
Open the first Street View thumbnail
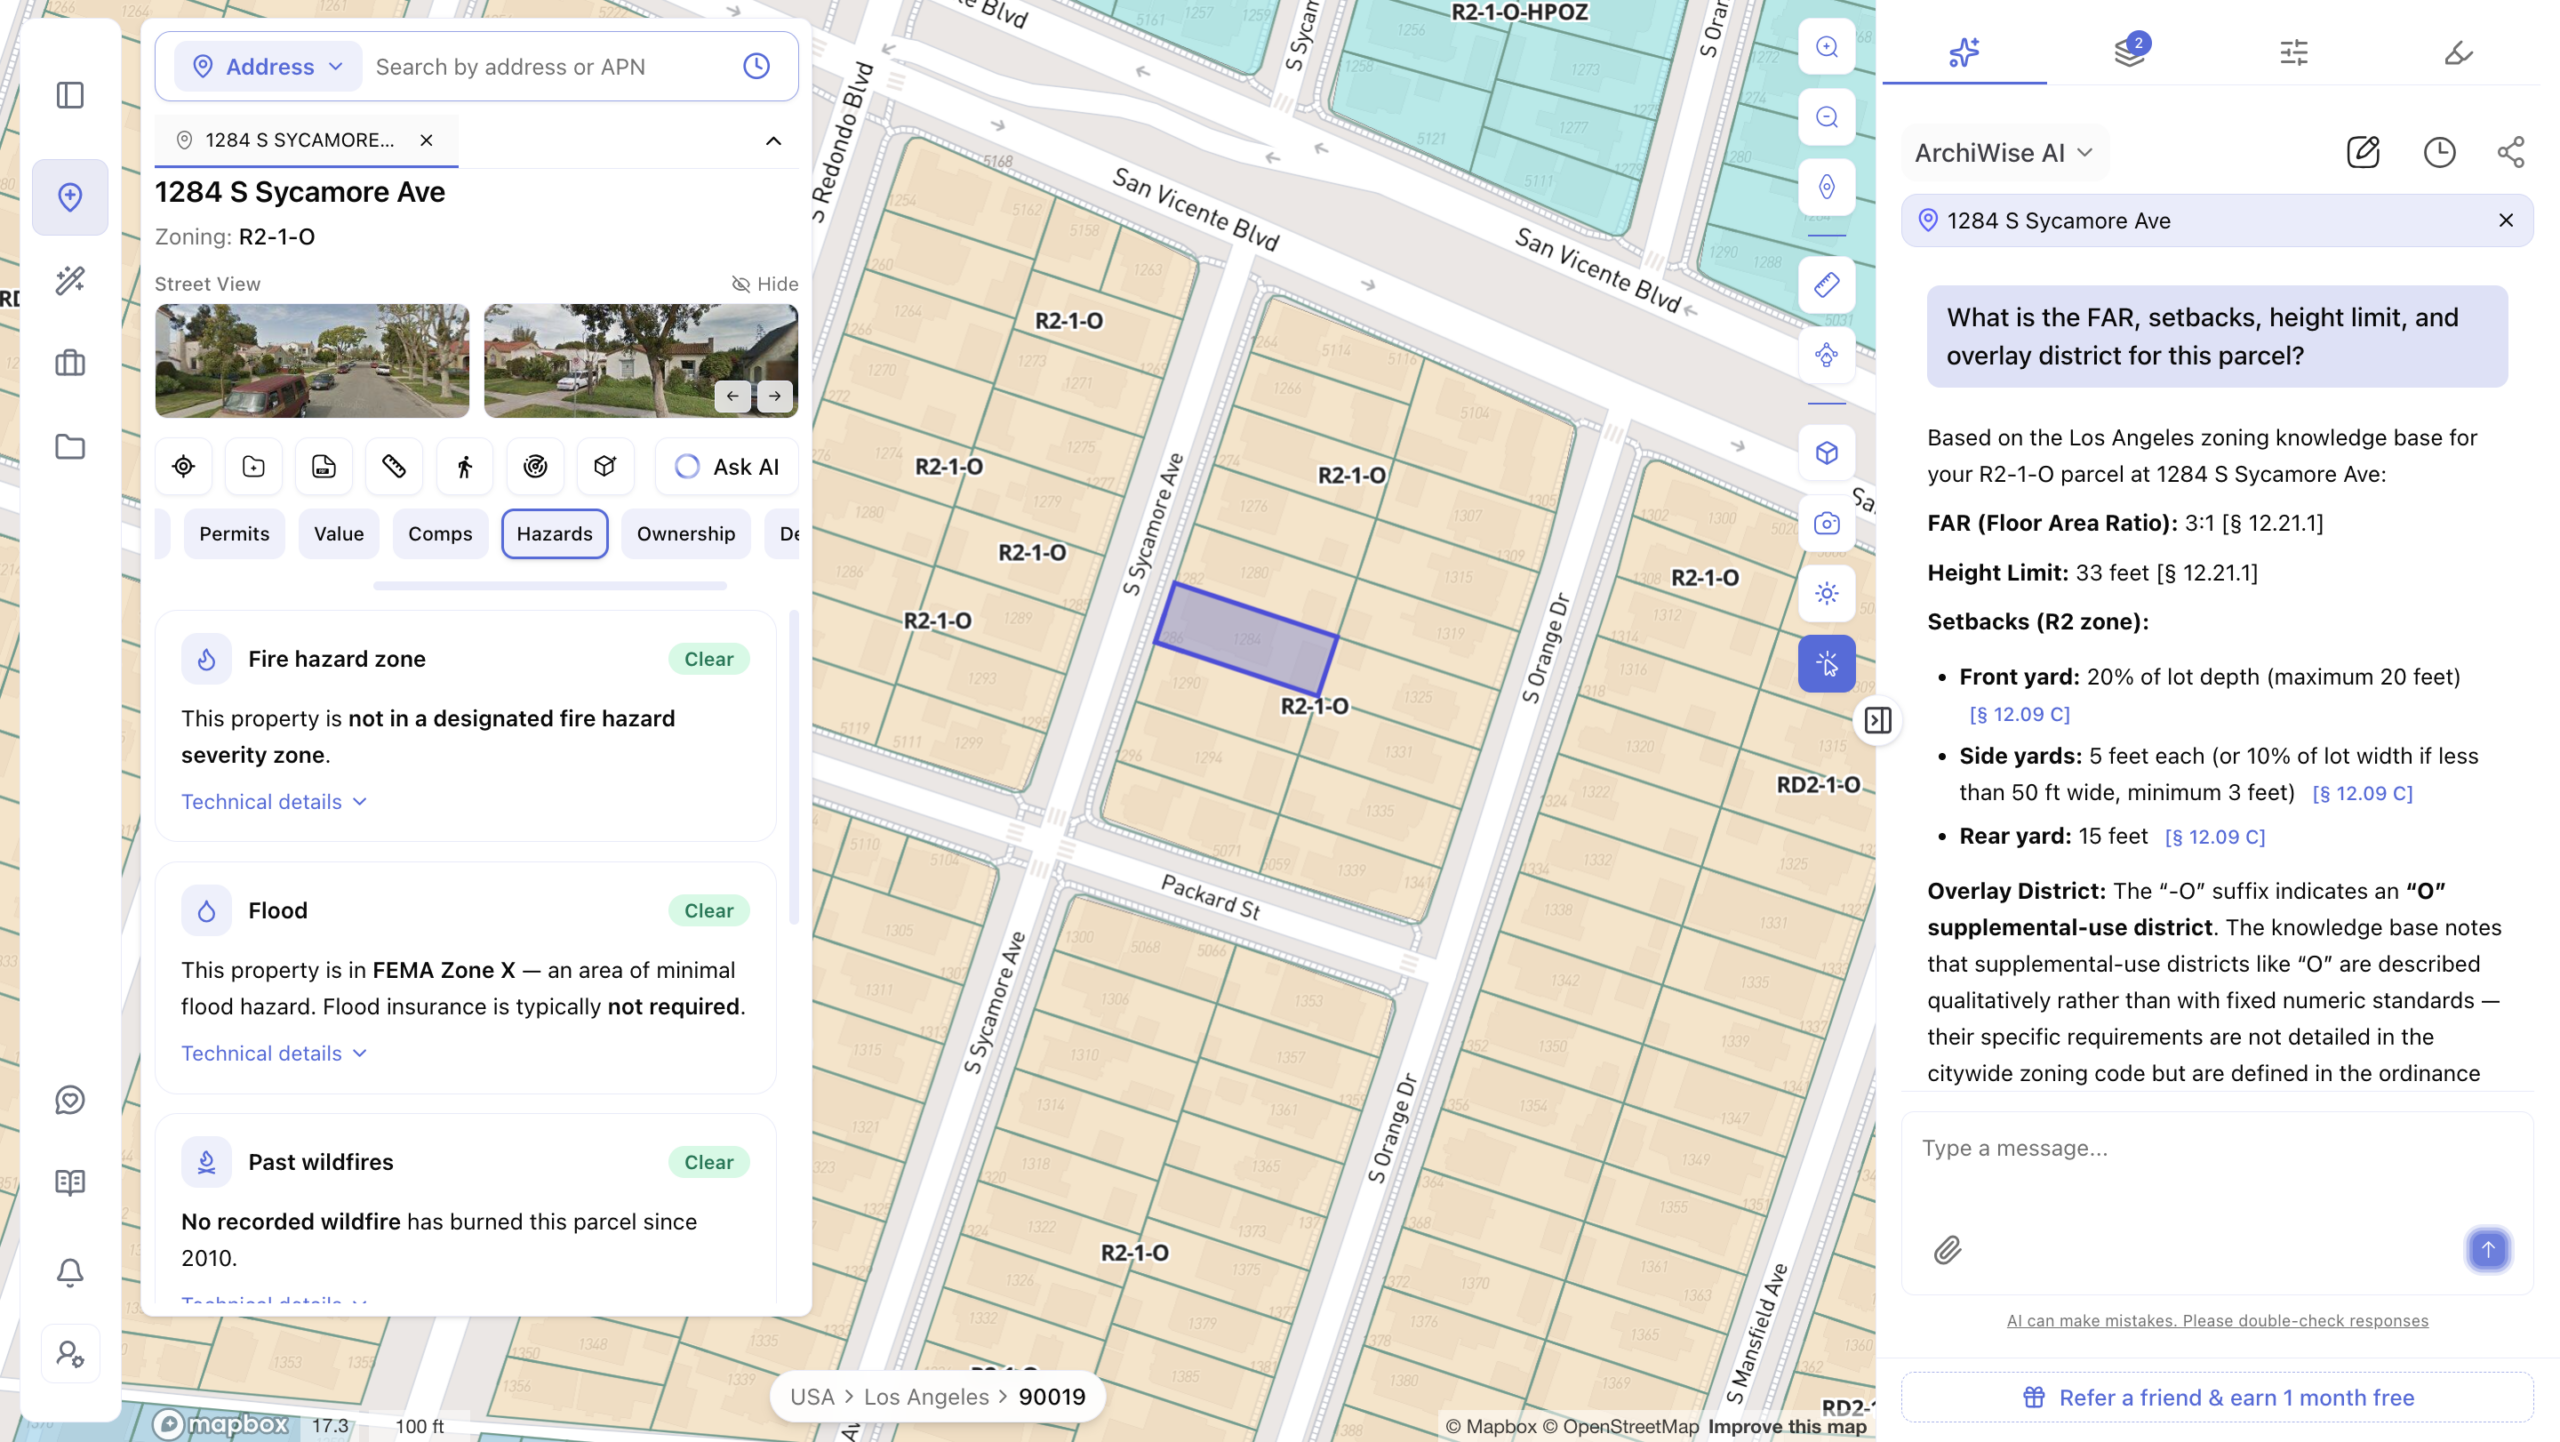pyautogui.click(x=312, y=361)
